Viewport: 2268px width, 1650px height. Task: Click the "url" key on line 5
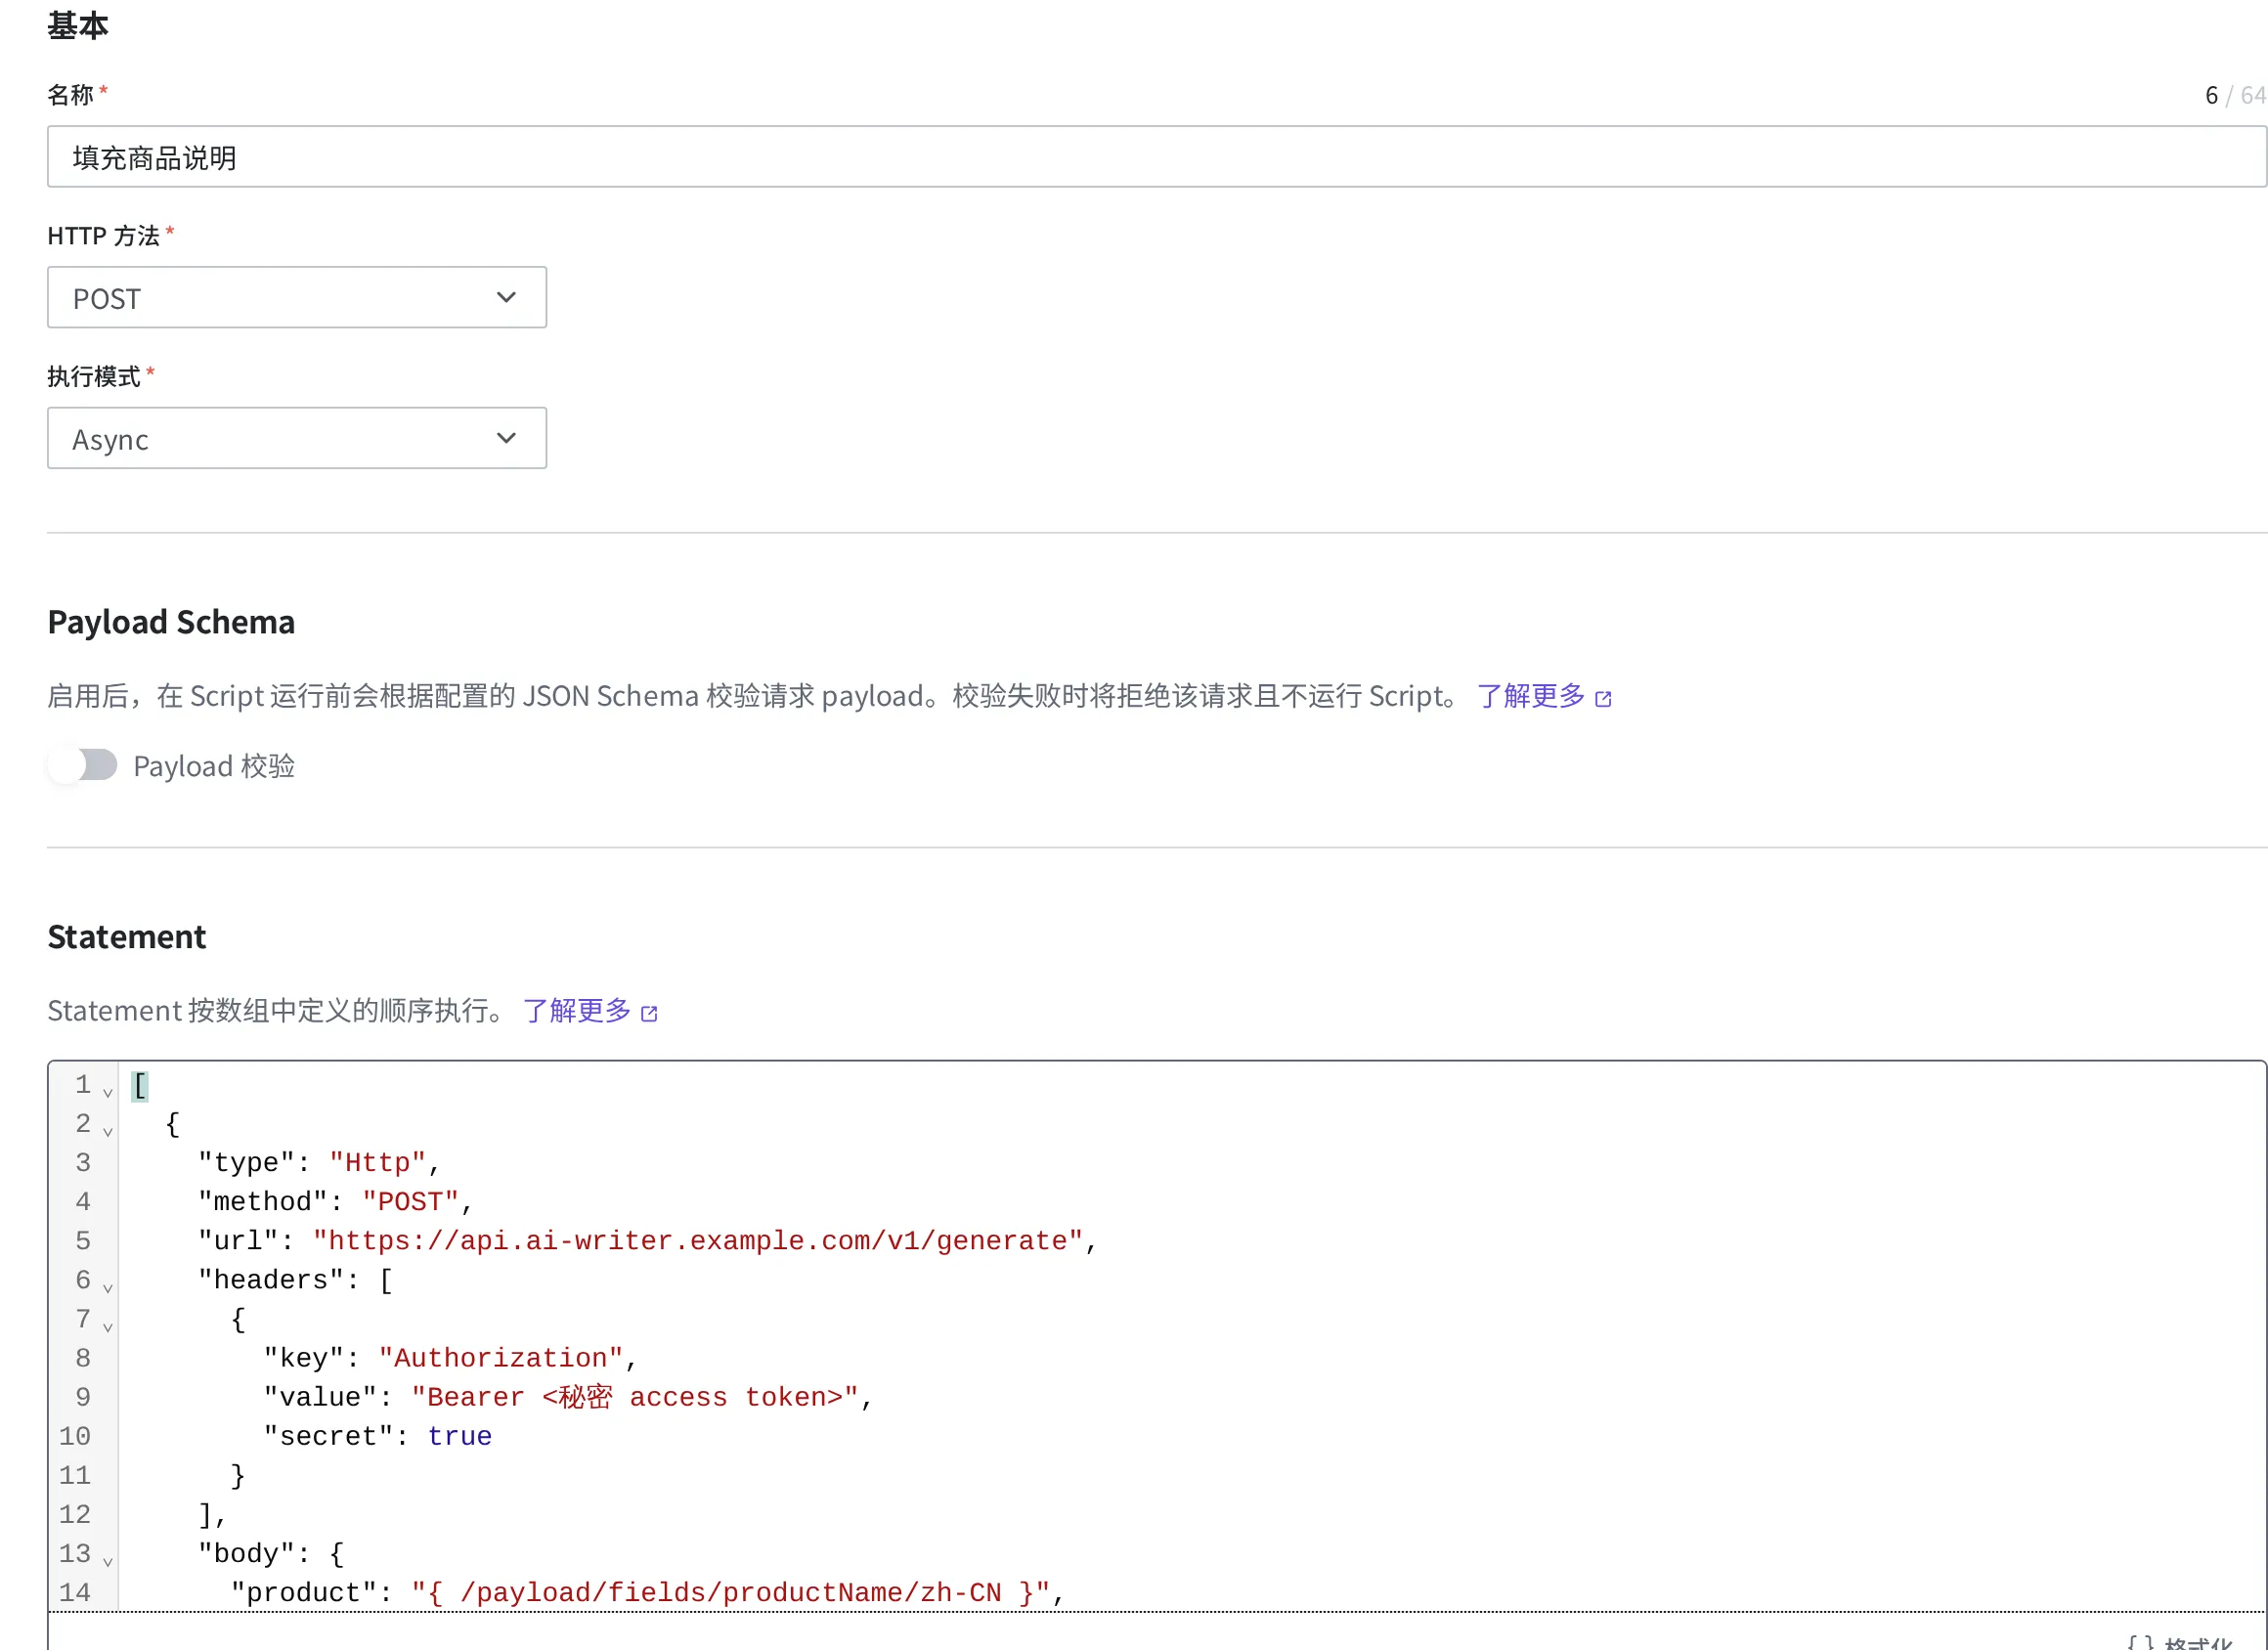238,1241
